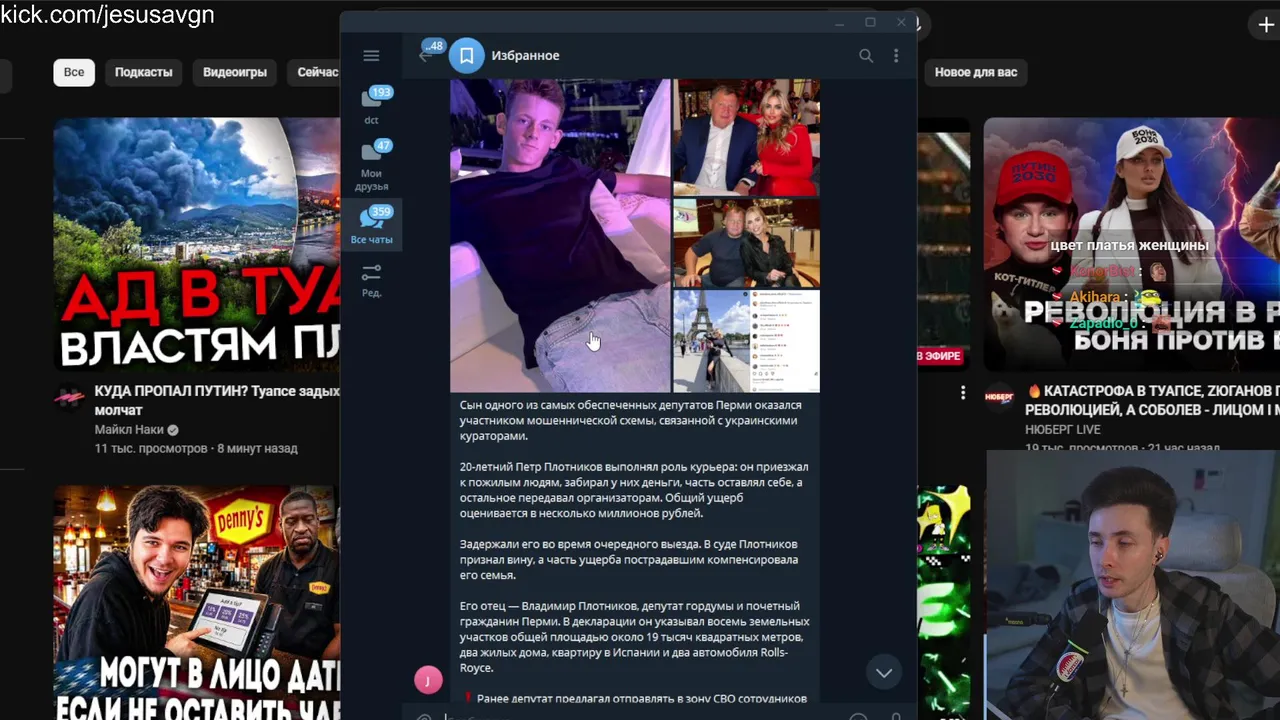The image size is (1280, 720).
Task: Open the РЕВОЛЮЦИЯ В РОССИИ live thumbnail
Action: pyautogui.click(x=1131, y=244)
